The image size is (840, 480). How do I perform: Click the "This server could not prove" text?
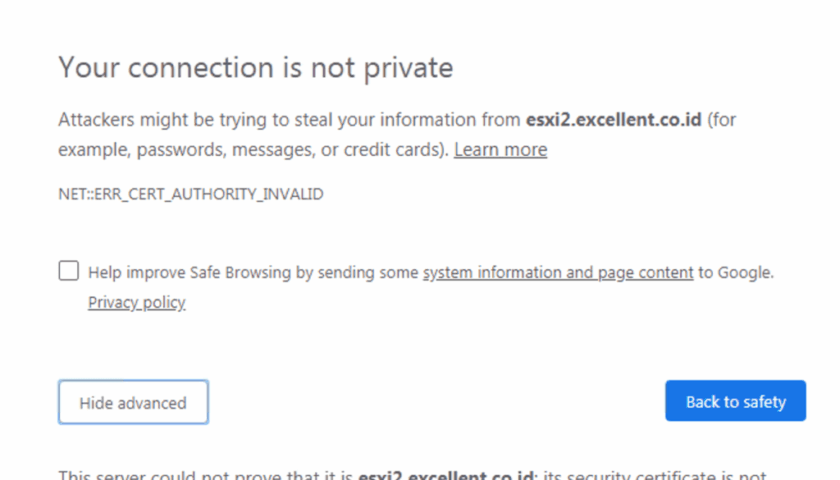[200, 475]
